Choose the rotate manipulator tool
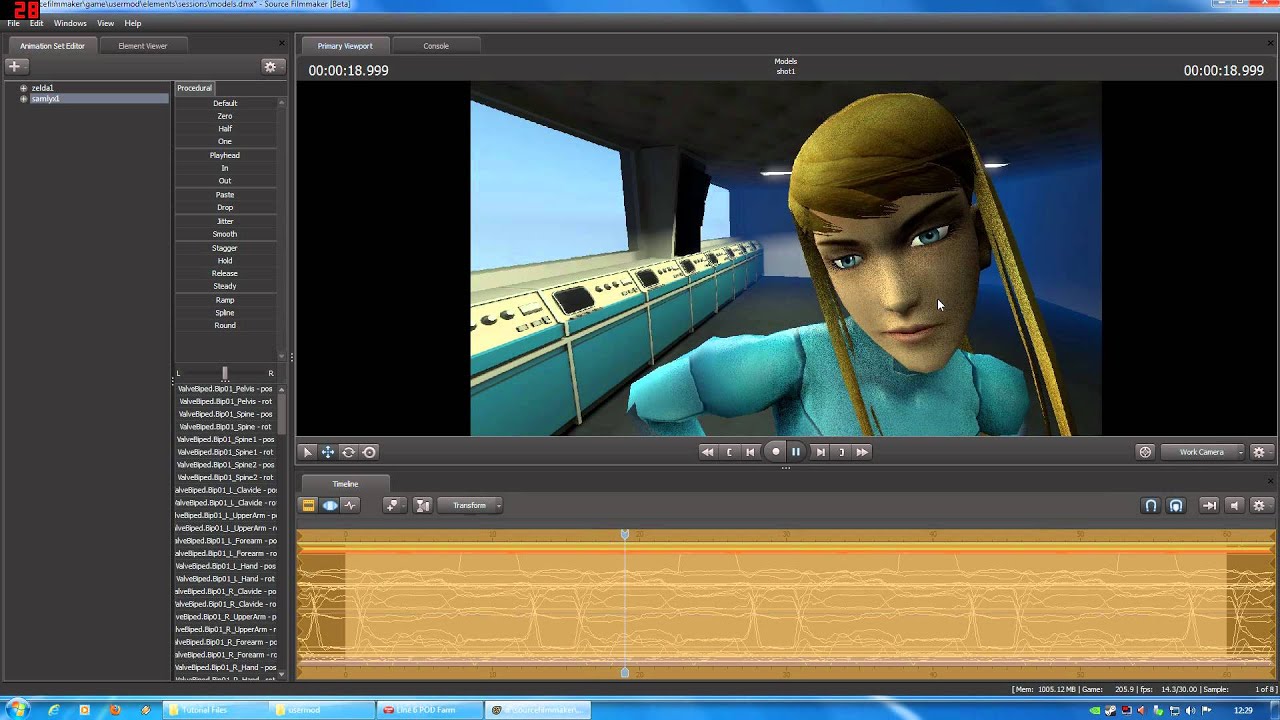 (348, 452)
